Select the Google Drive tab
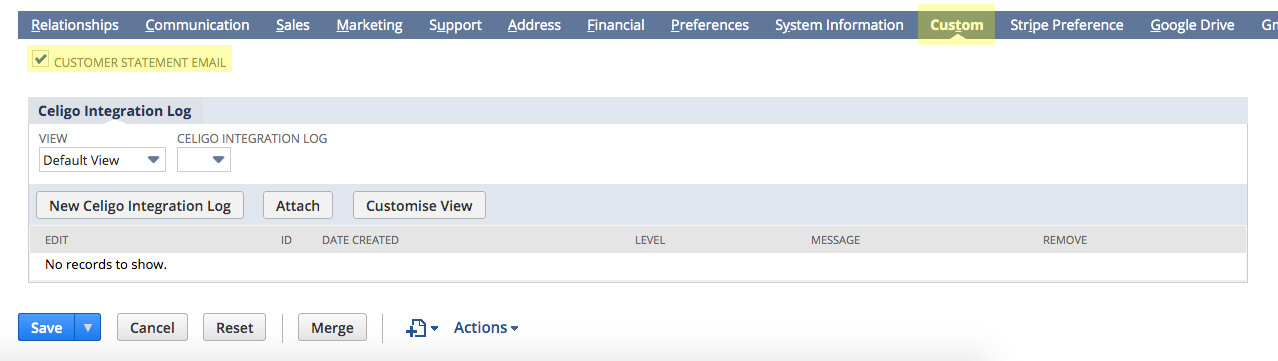 click(1192, 25)
